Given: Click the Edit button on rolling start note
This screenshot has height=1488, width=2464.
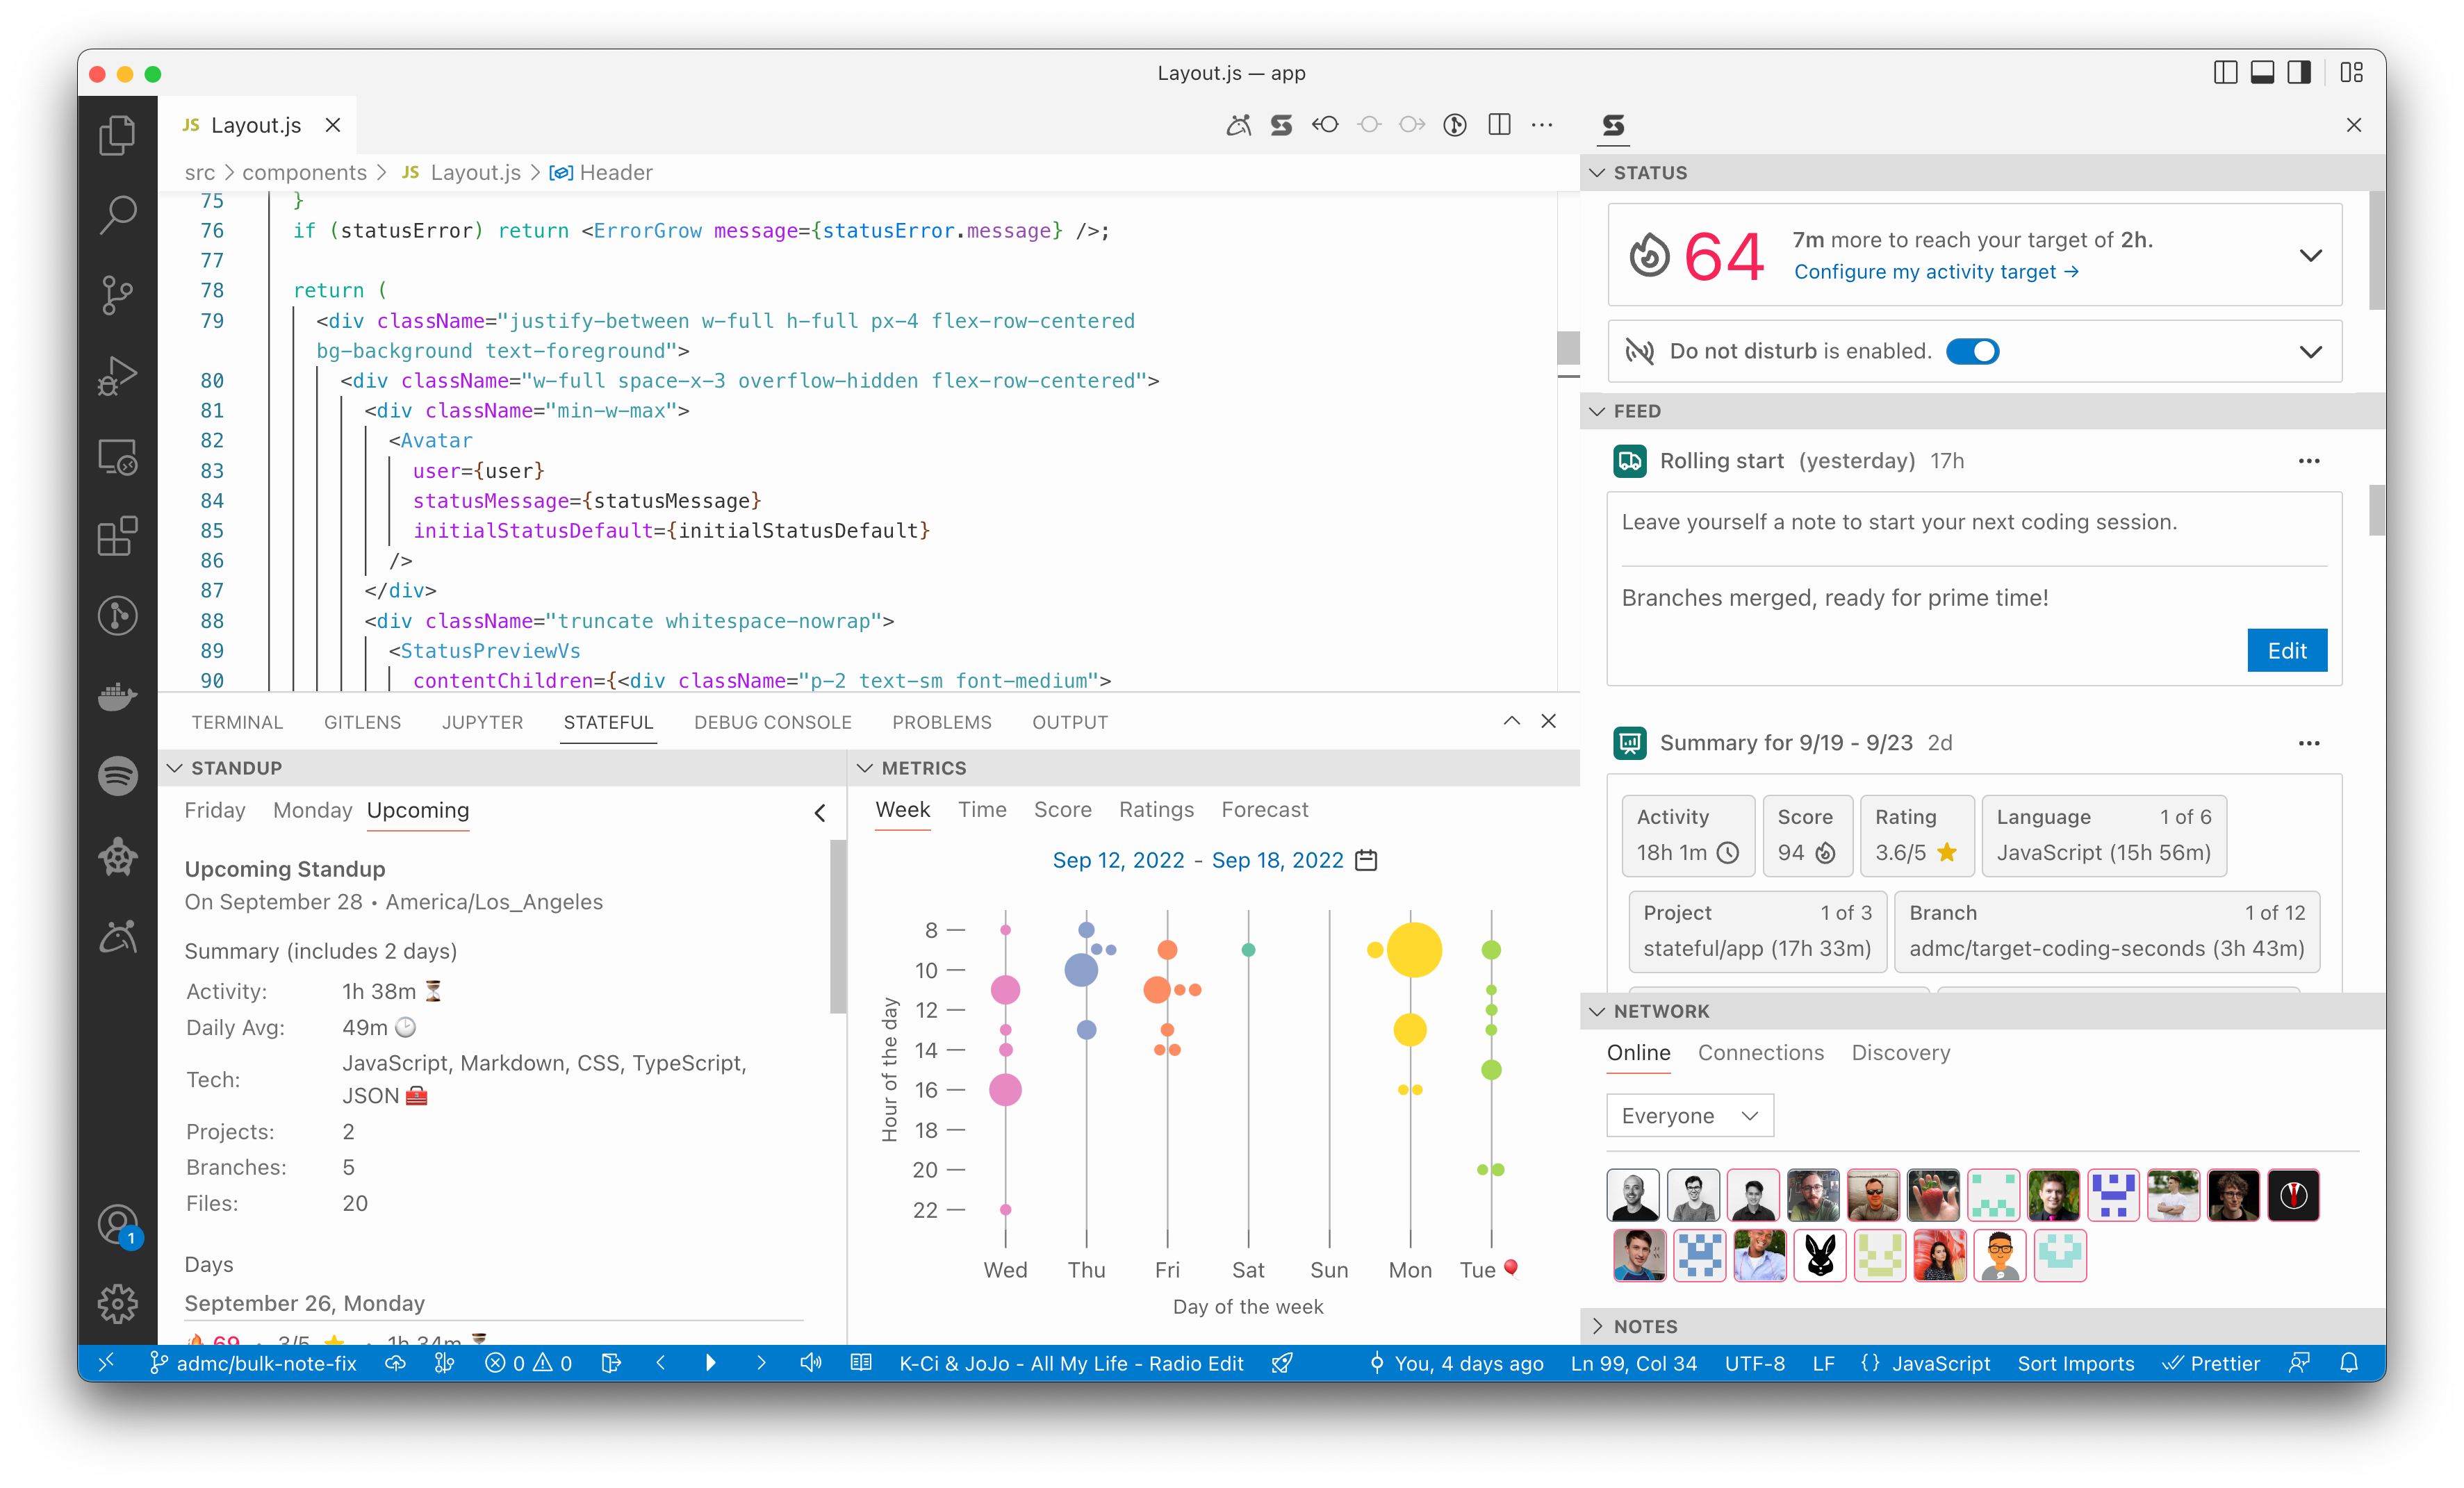Looking at the screenshot, I should (2286, 649).
